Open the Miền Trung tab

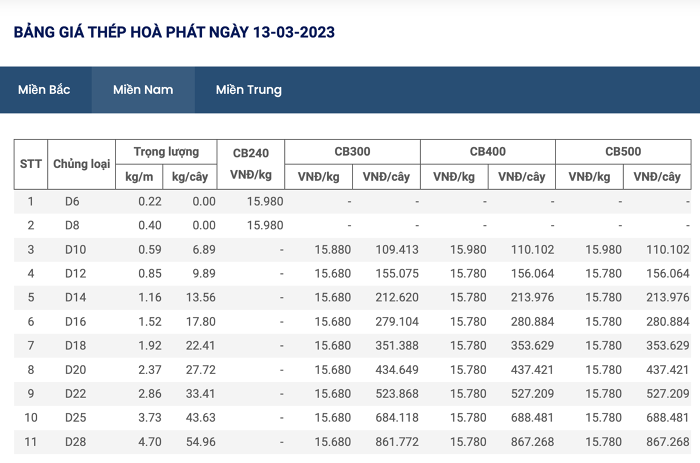249,90
